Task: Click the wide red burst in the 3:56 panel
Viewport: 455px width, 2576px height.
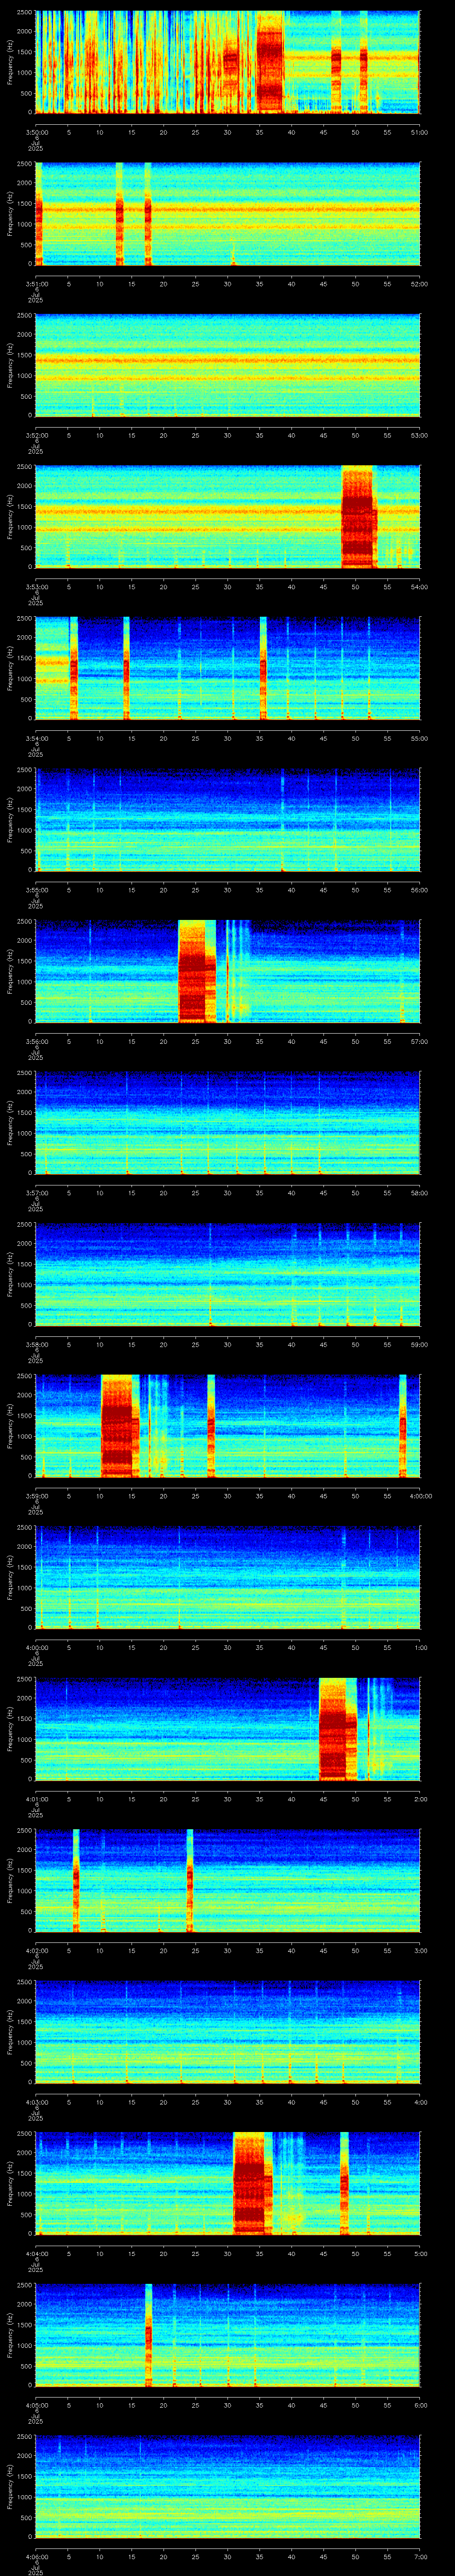Action: (x=197, y=971)
